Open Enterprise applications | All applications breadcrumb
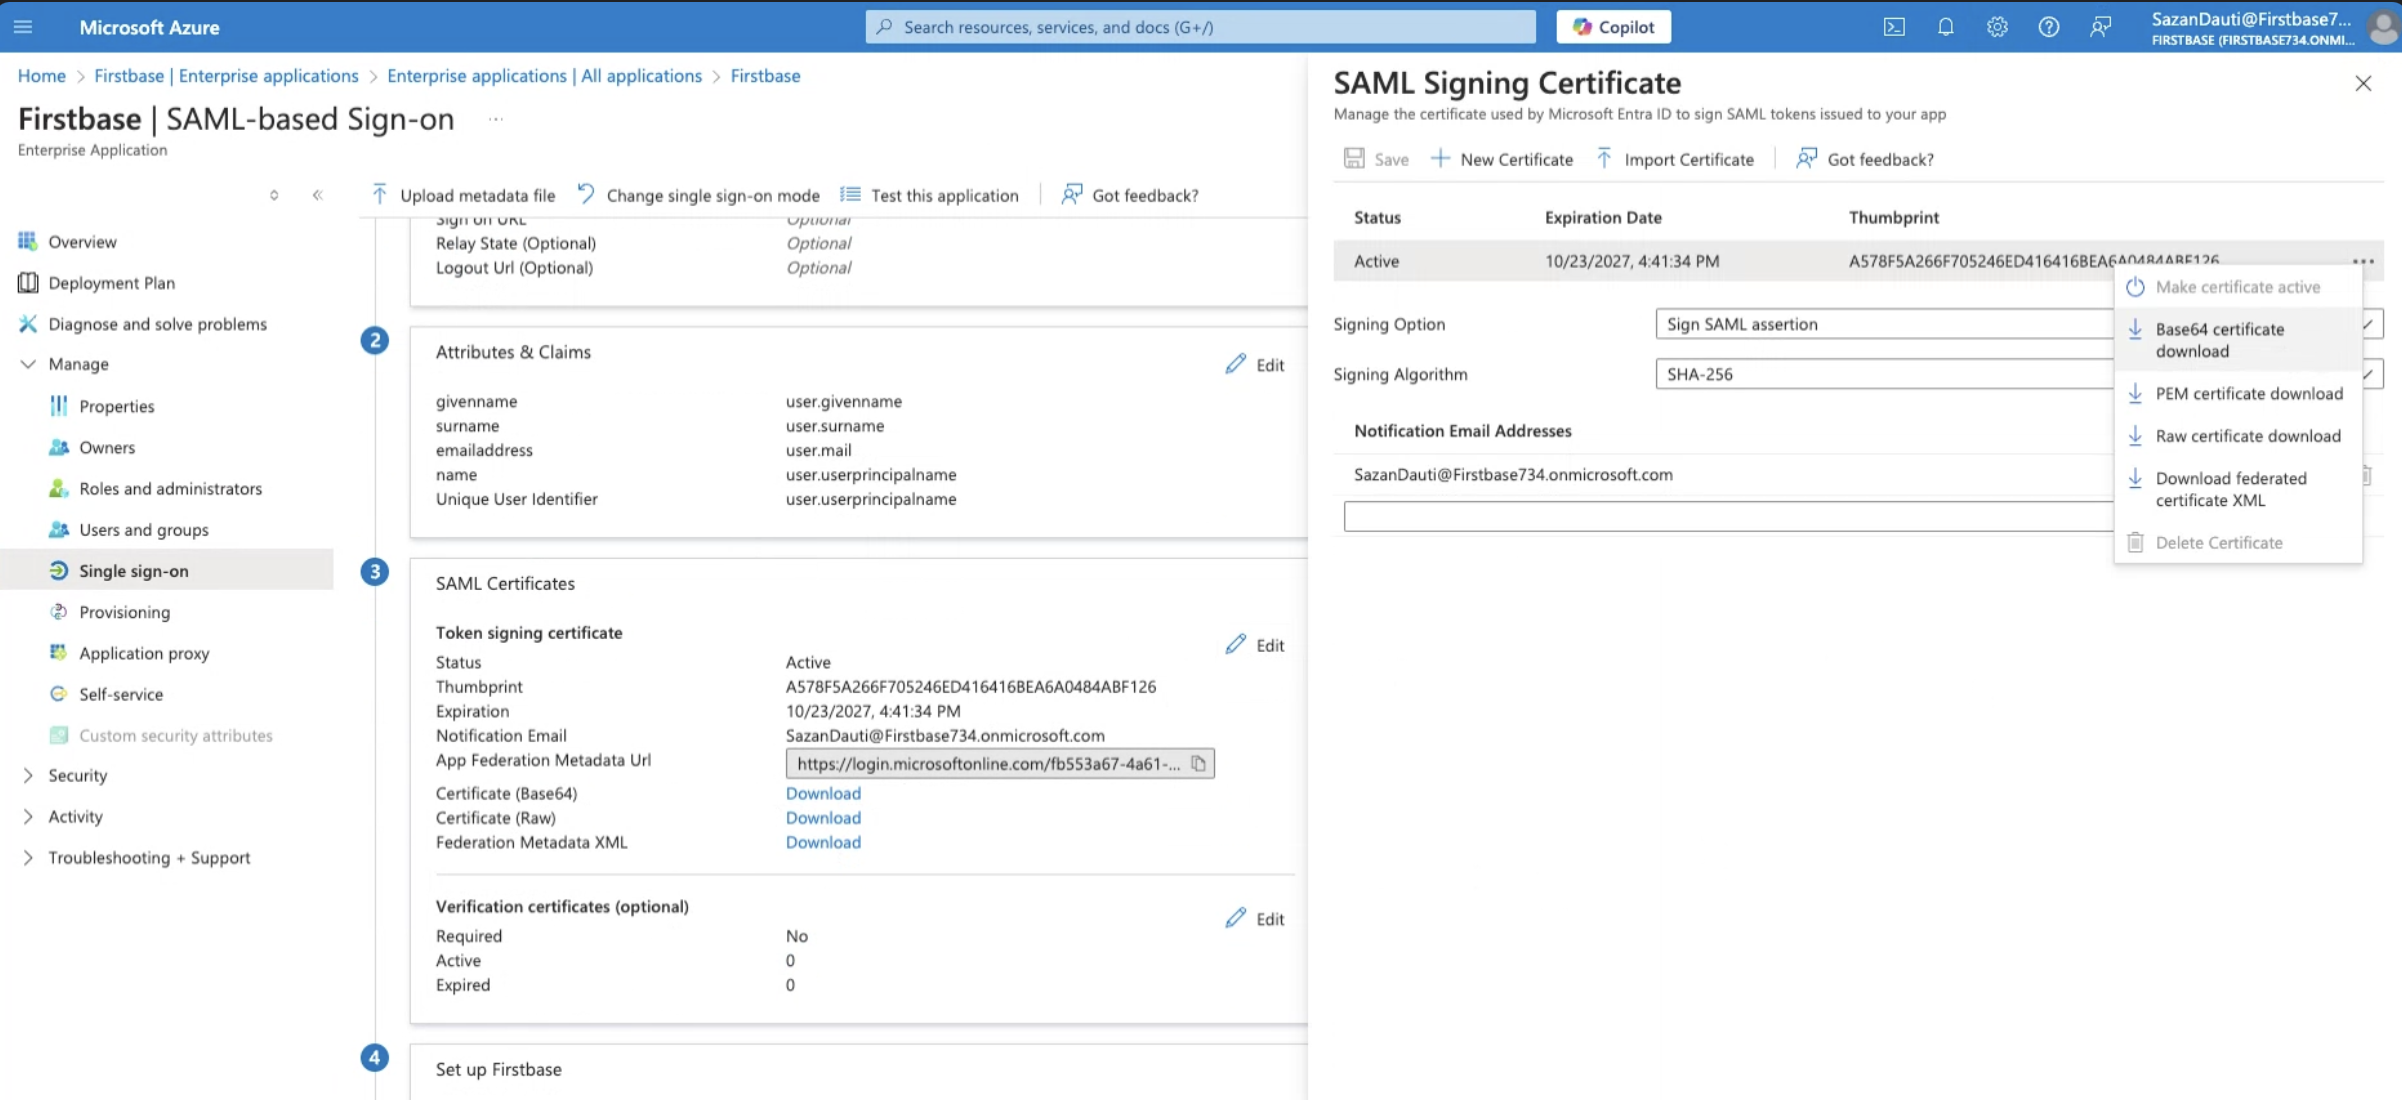 [544, 76]
